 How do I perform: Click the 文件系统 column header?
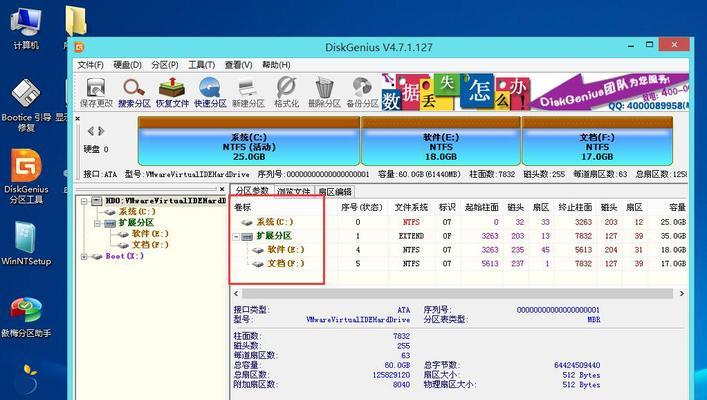(411, 207)
